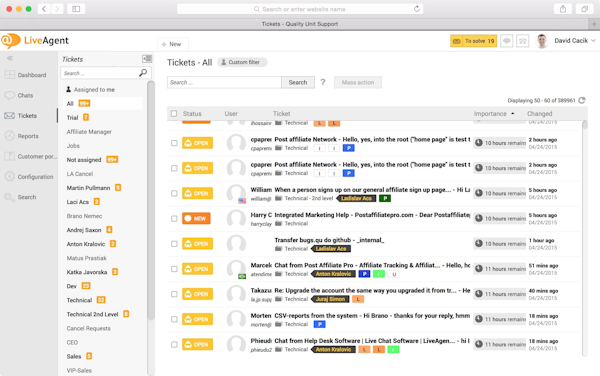The image size is (600, 376).
Task: Click the Ladislav Acs tag on William ticket
Action: [356, 198]
